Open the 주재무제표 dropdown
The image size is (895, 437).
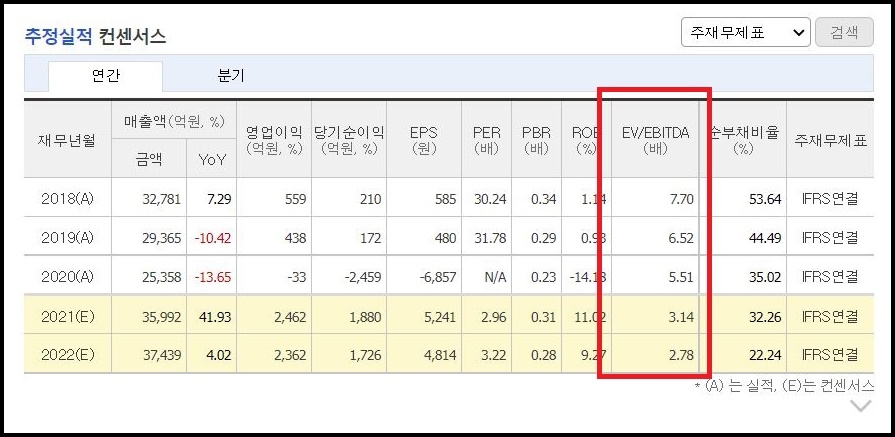(x=745, y=32)
